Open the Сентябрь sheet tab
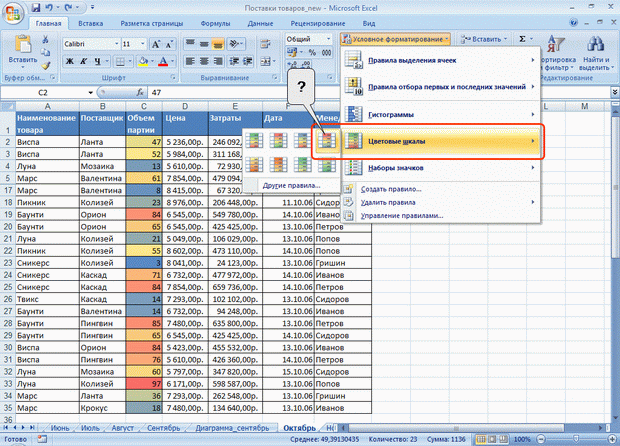The width and height of the screenshot is (620, 446). (x=163, y=428)
